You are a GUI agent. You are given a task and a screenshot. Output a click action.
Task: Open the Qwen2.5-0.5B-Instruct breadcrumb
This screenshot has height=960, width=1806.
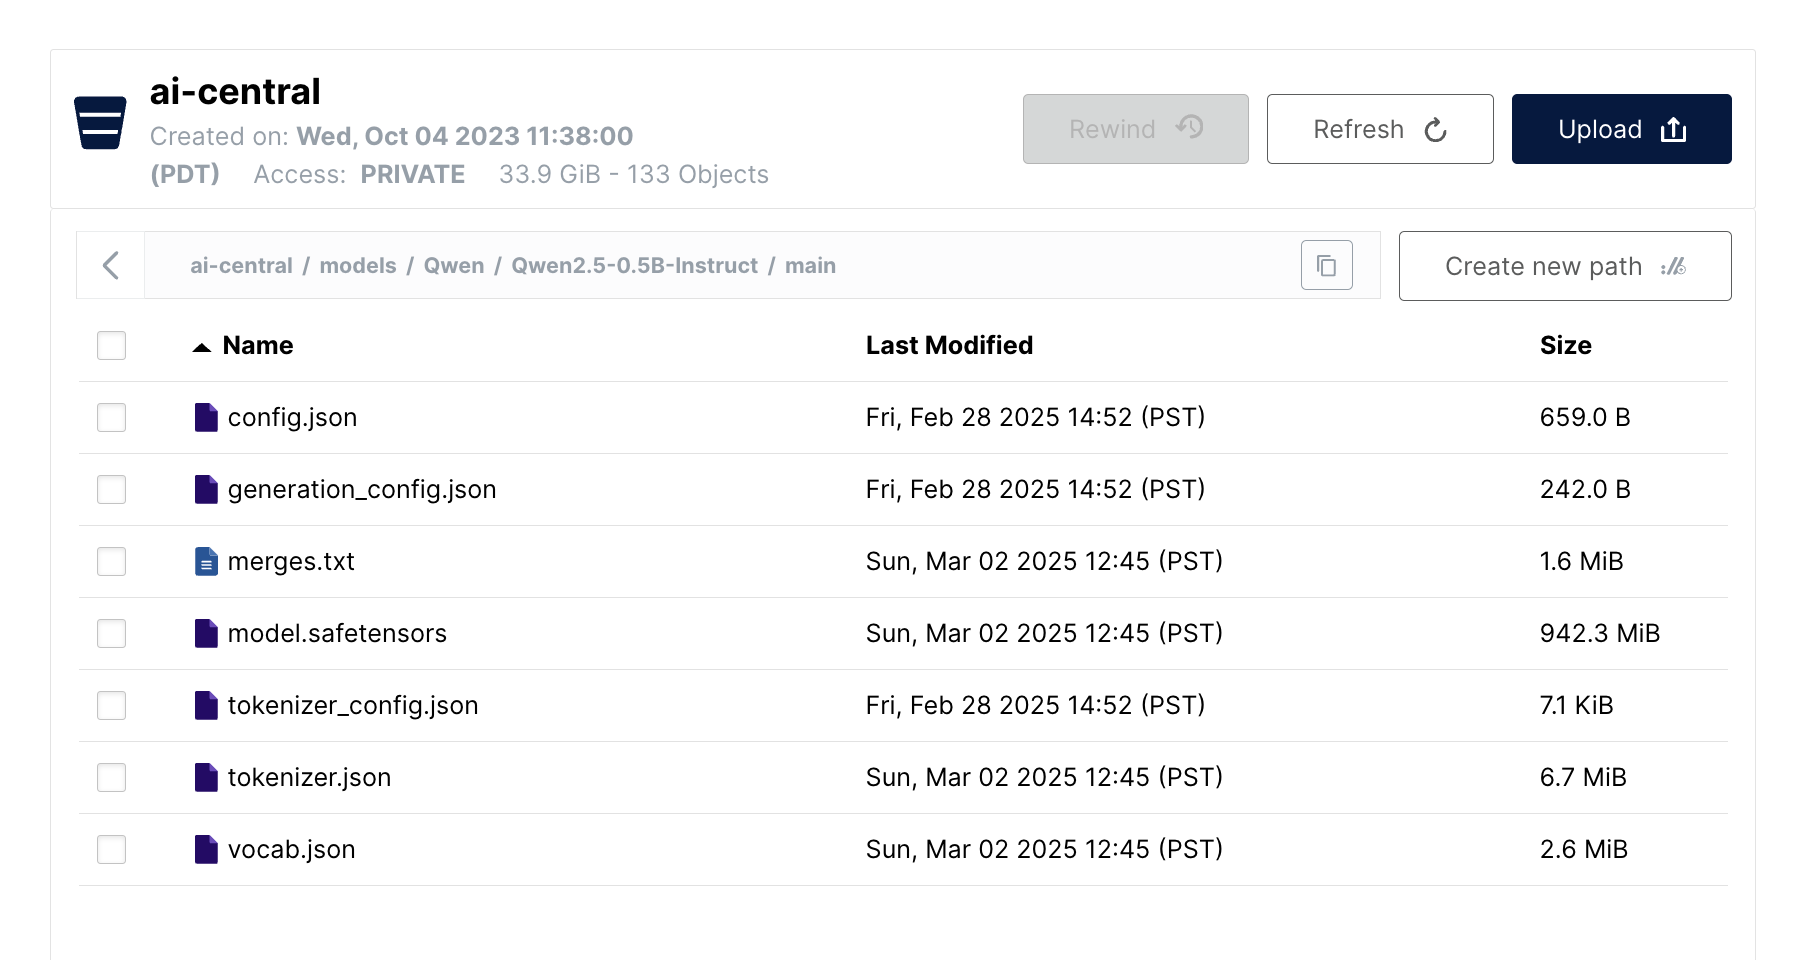634,265
